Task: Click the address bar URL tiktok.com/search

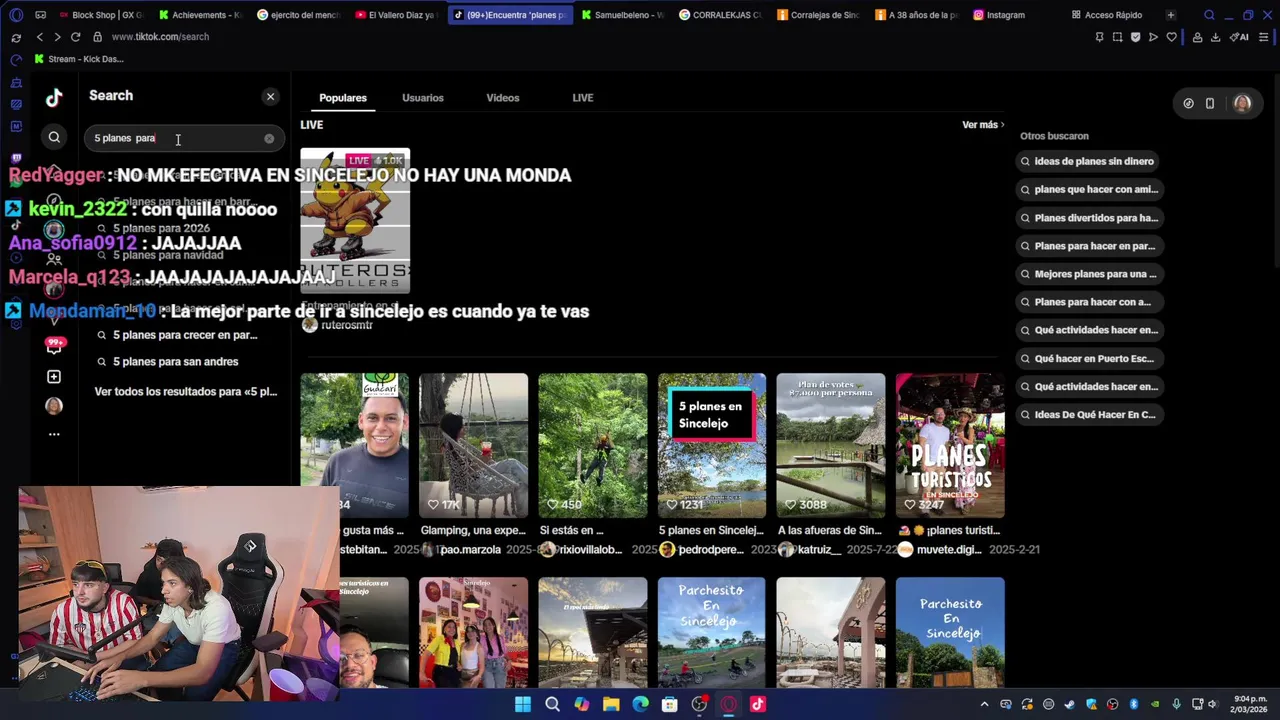Action: [160, 37]
